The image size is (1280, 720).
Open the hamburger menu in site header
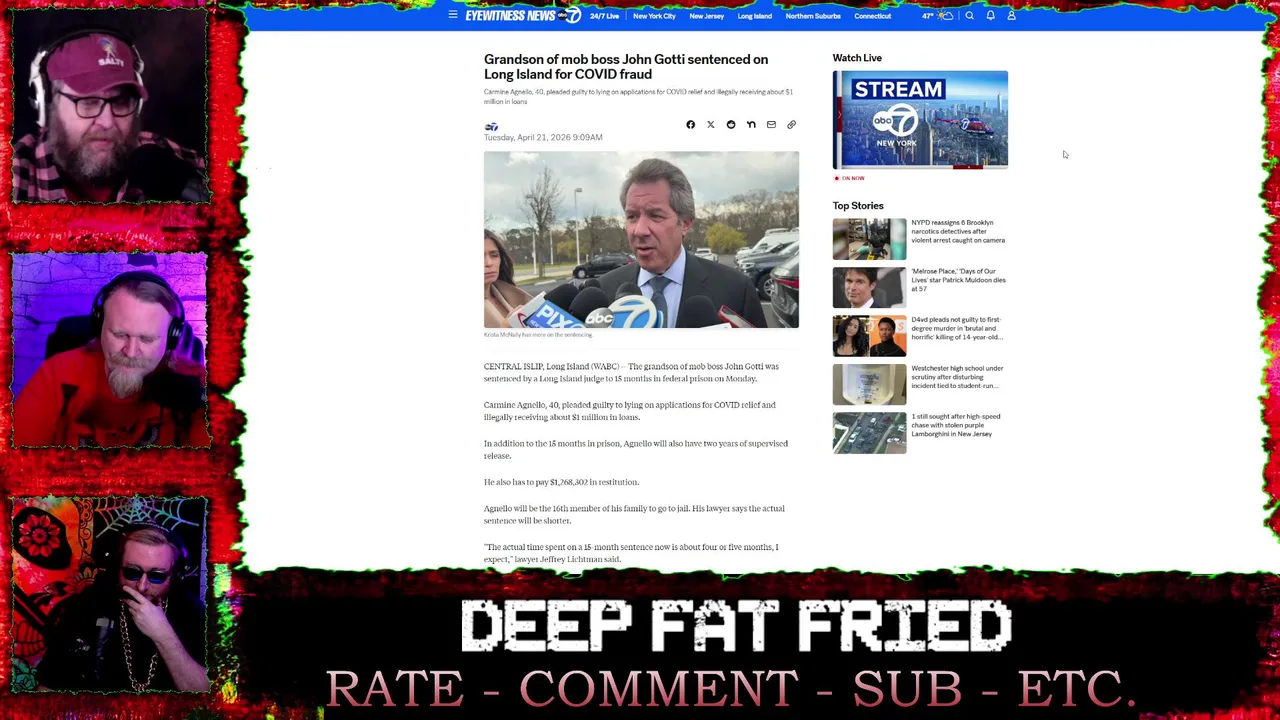[x=453, y=15]
